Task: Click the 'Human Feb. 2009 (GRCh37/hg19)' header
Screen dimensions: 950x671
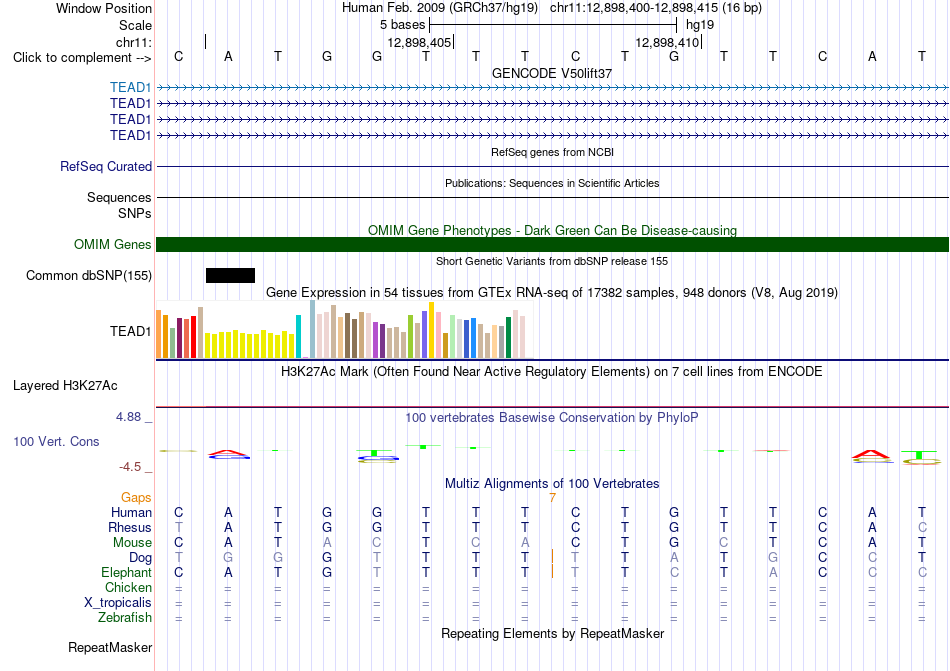Action: click(x=440, y=8)
